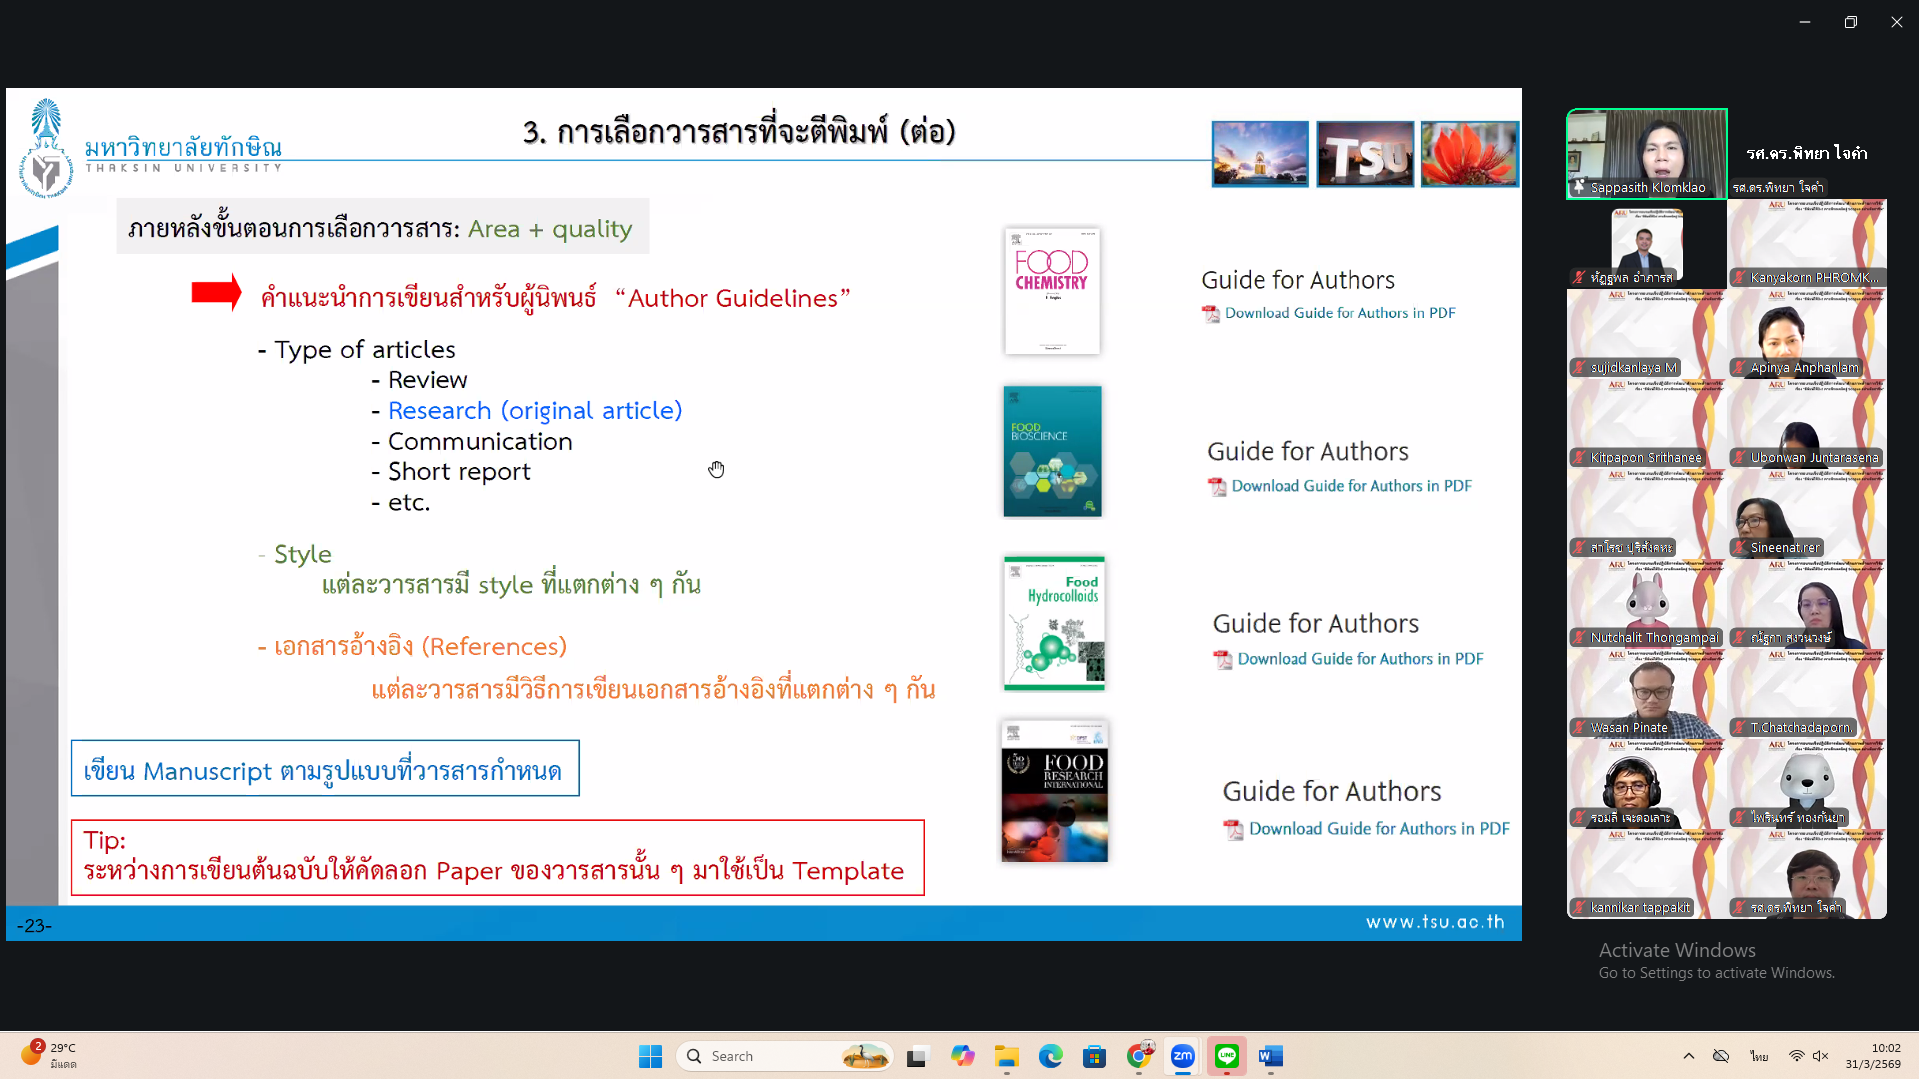
Task: Click the Task View taskbar icon
Action: click(917, 1056)
